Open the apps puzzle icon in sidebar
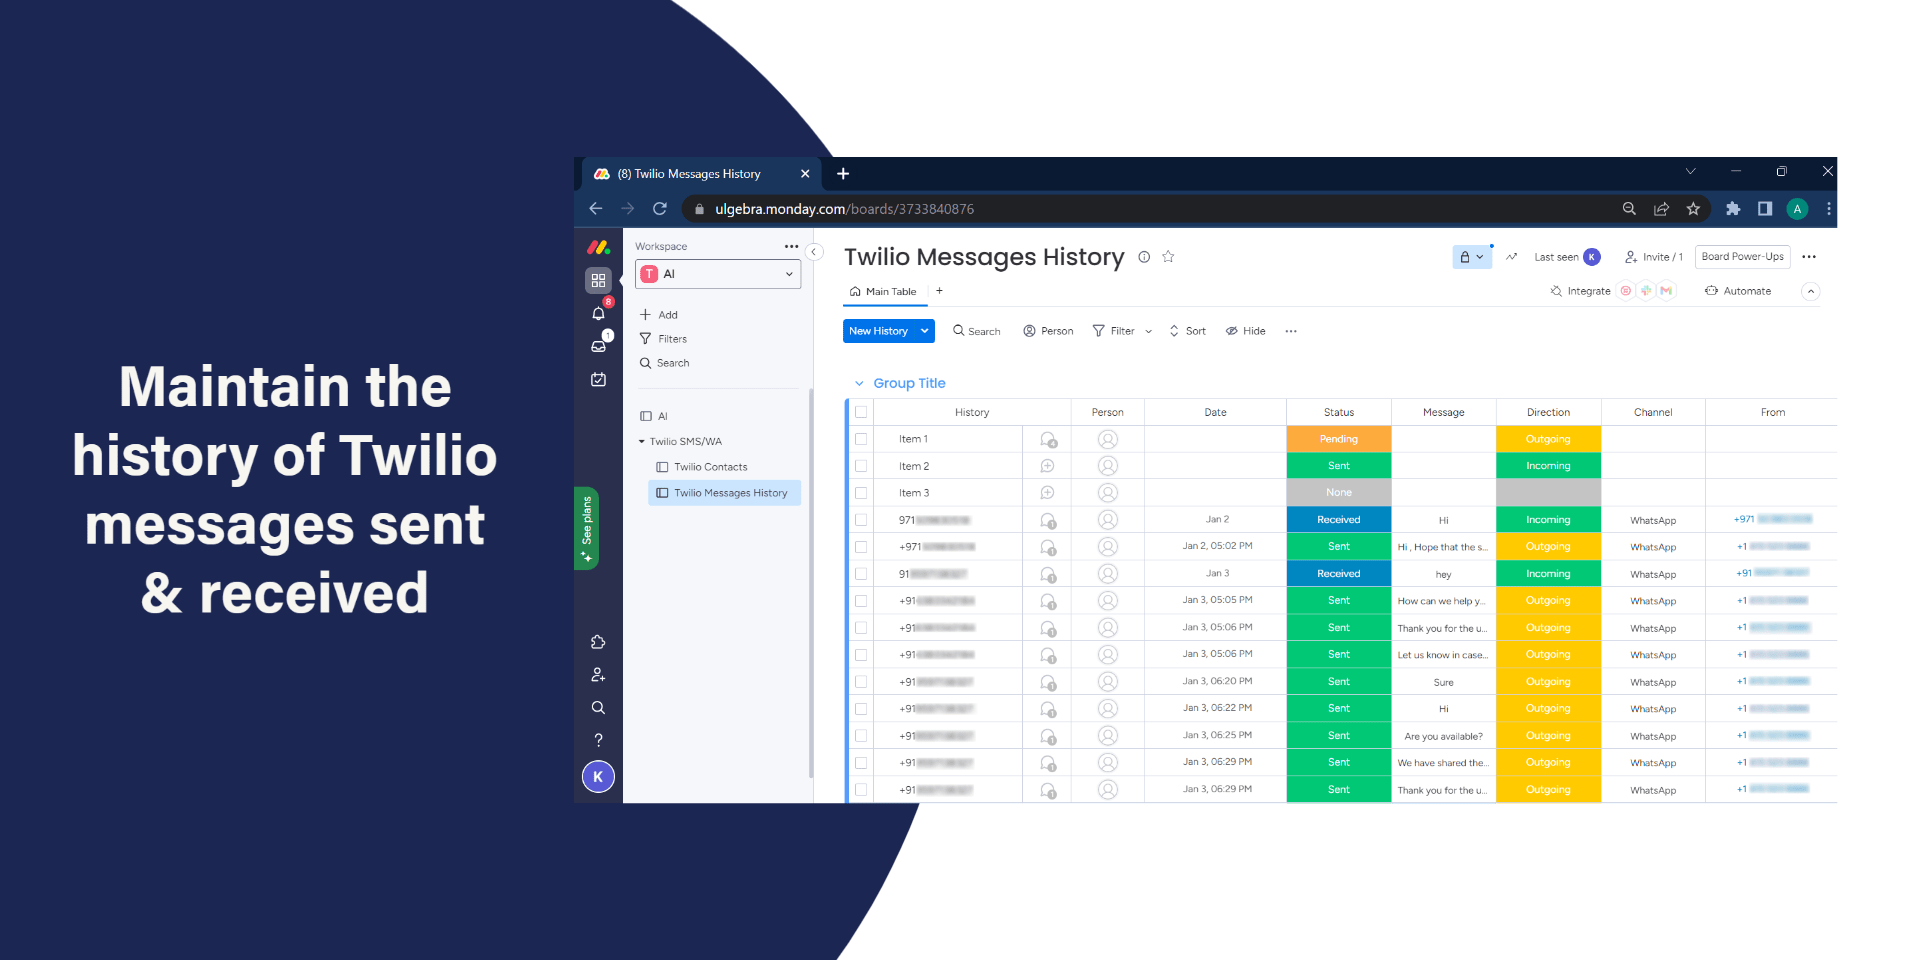This screenshot has height=960, width=1920. [x=598, y=642]
